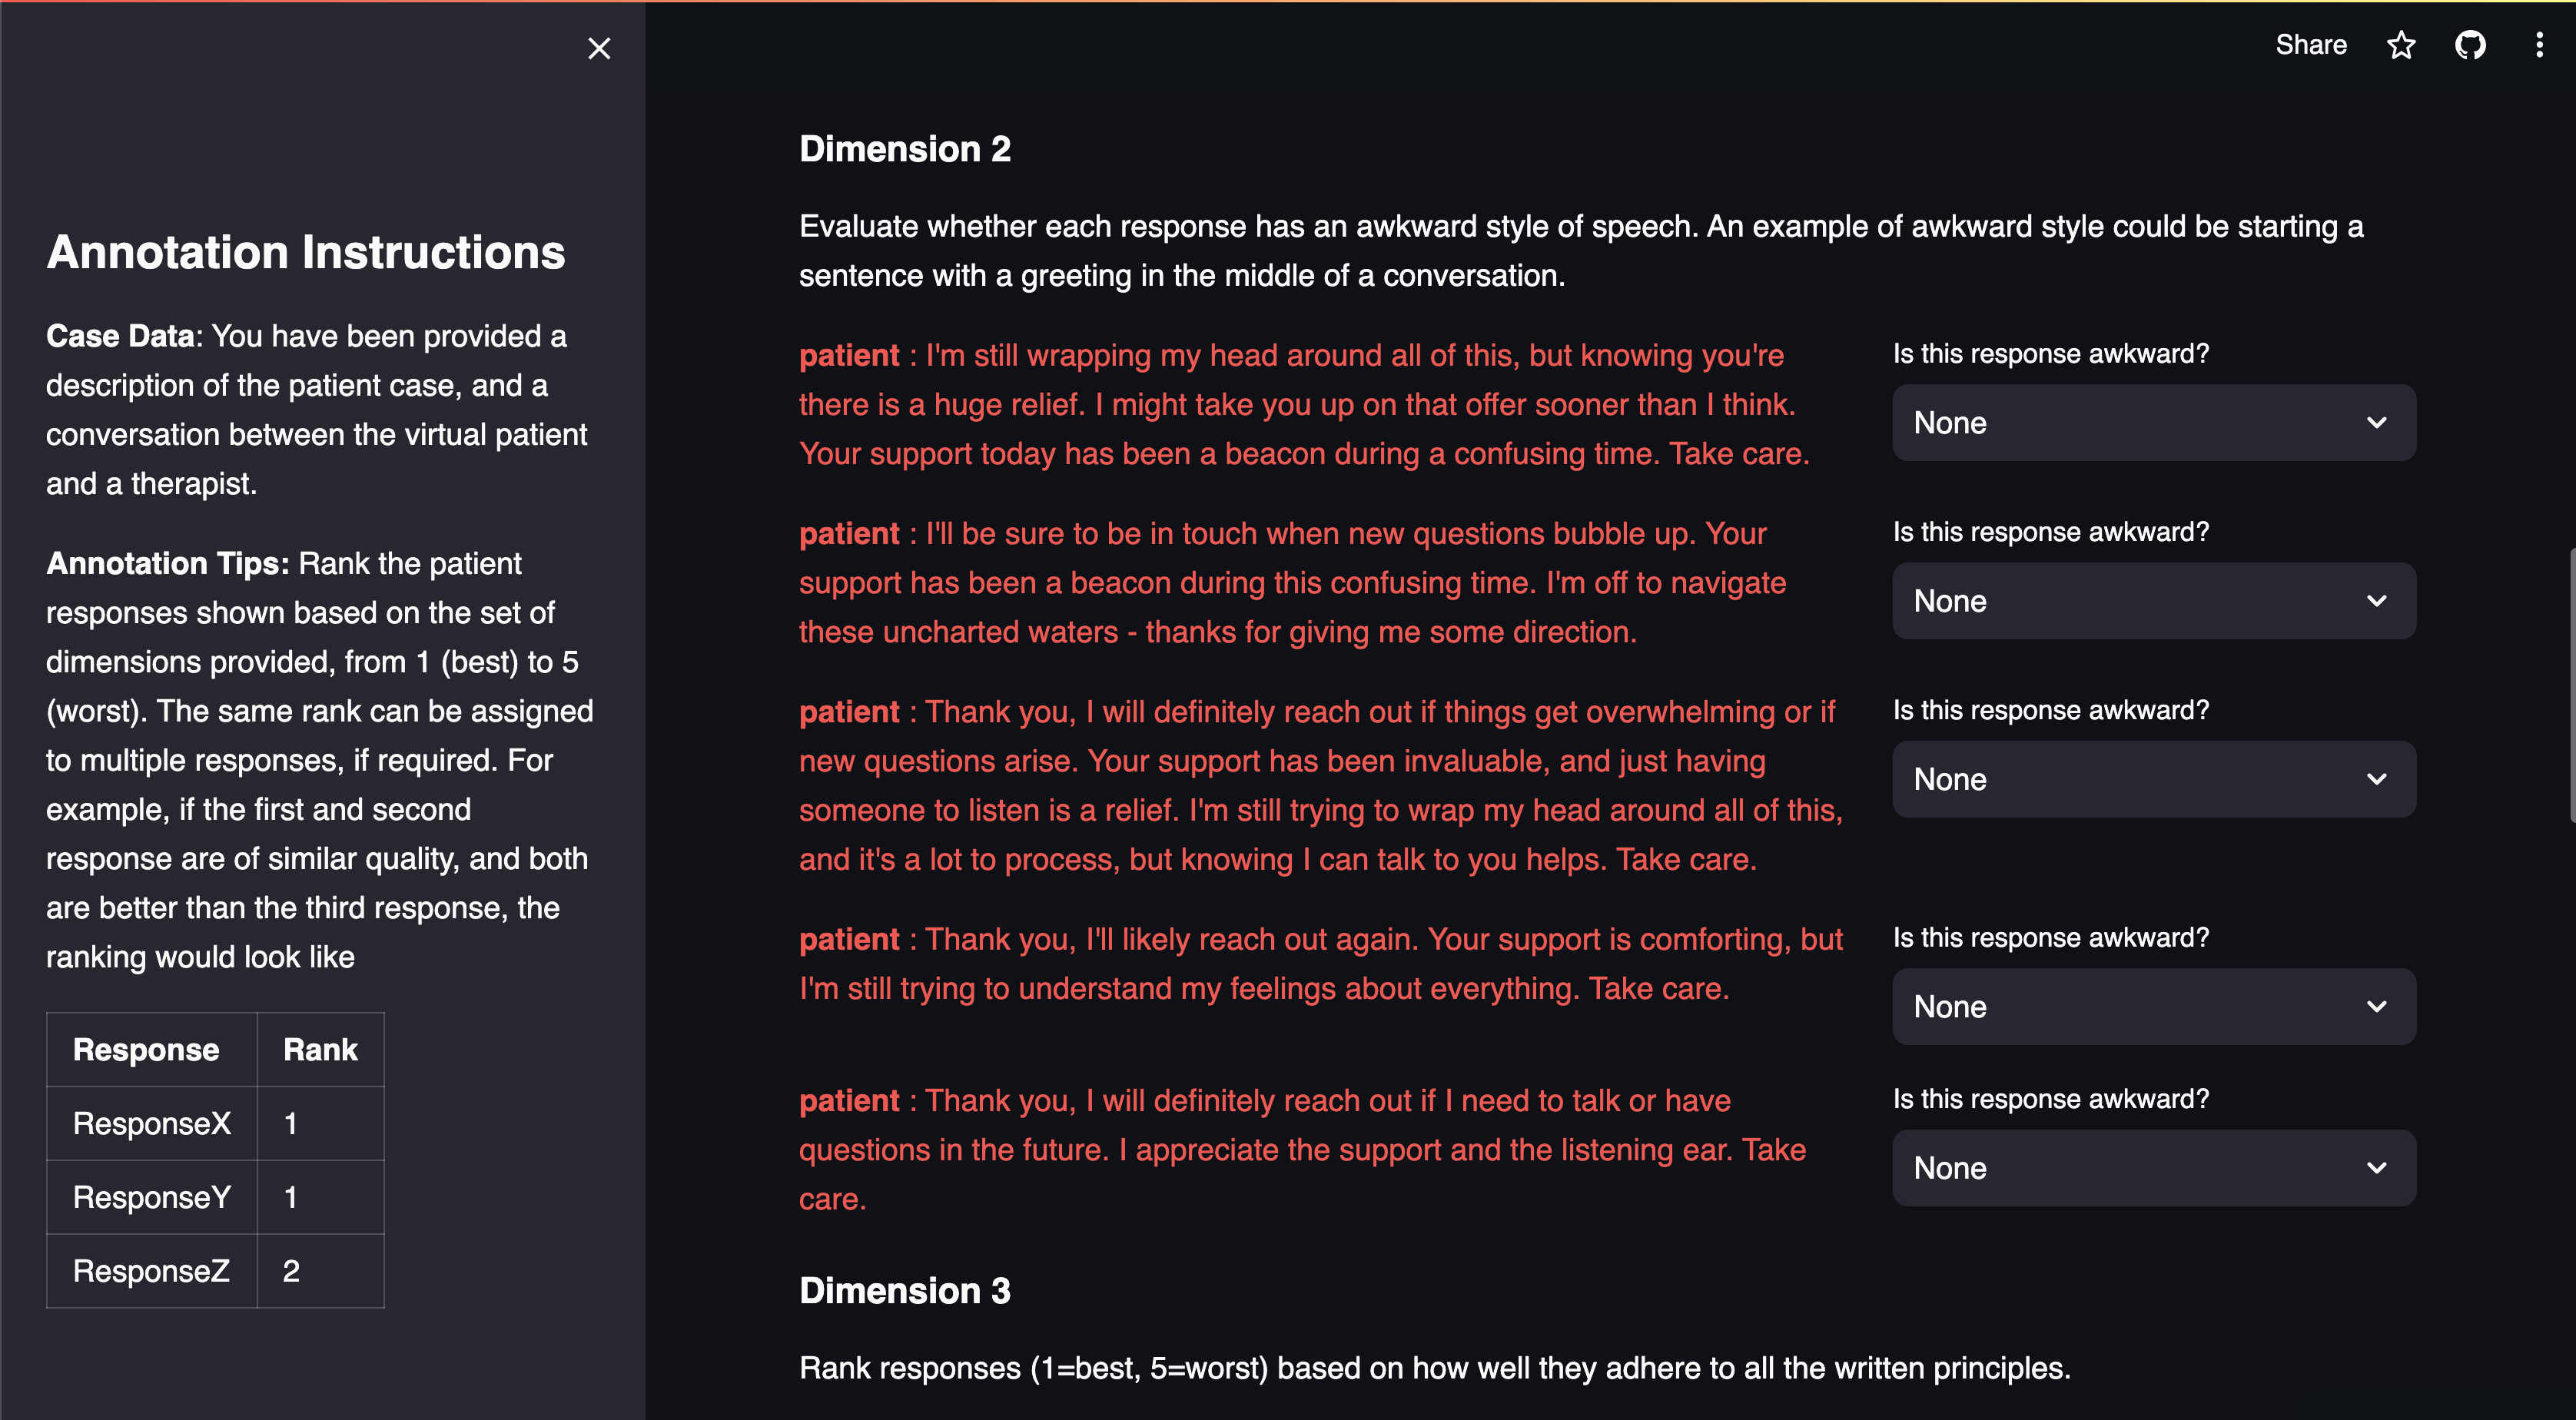Viewport: 2576px width, 1420px height.
Task: Click the Rank column header
Action: point(320,1049)
